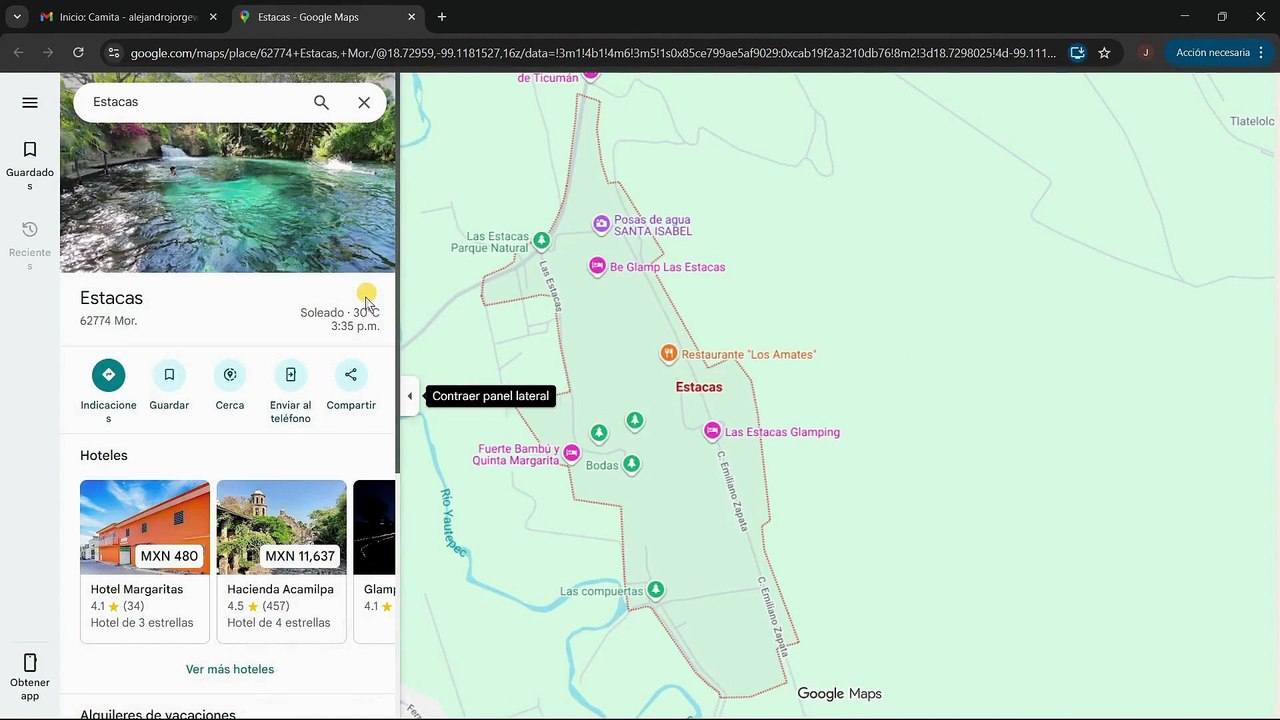Click the MXN 480 price tag
This screenshot has width=1280, height=720.
[x=169, y=556]
